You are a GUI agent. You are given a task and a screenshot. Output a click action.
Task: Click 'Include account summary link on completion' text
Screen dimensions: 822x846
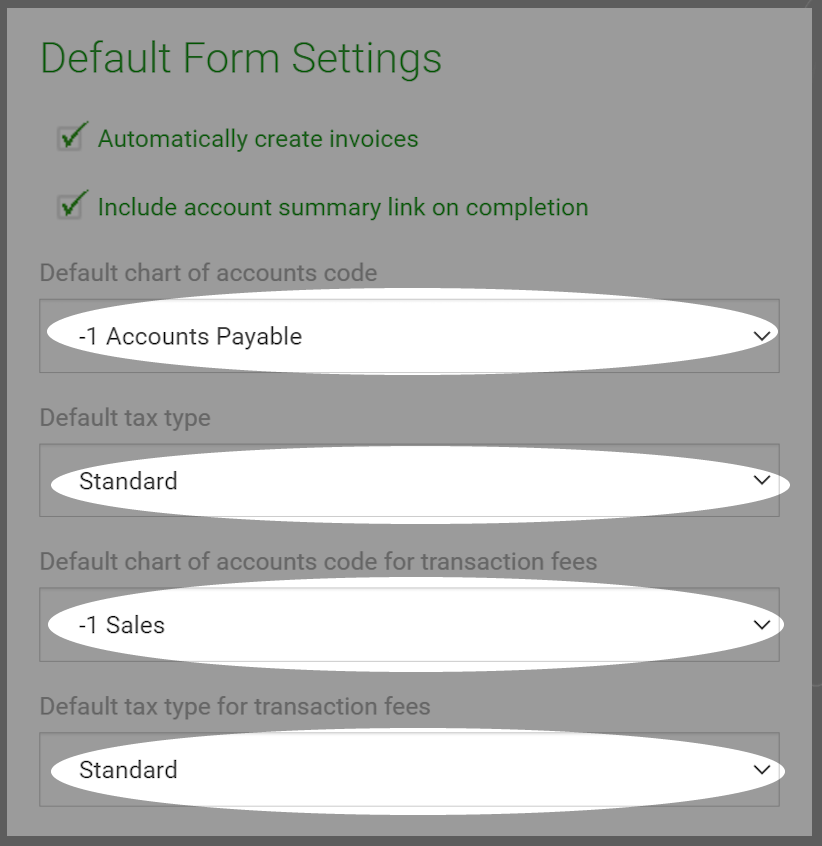click(343, 207)
